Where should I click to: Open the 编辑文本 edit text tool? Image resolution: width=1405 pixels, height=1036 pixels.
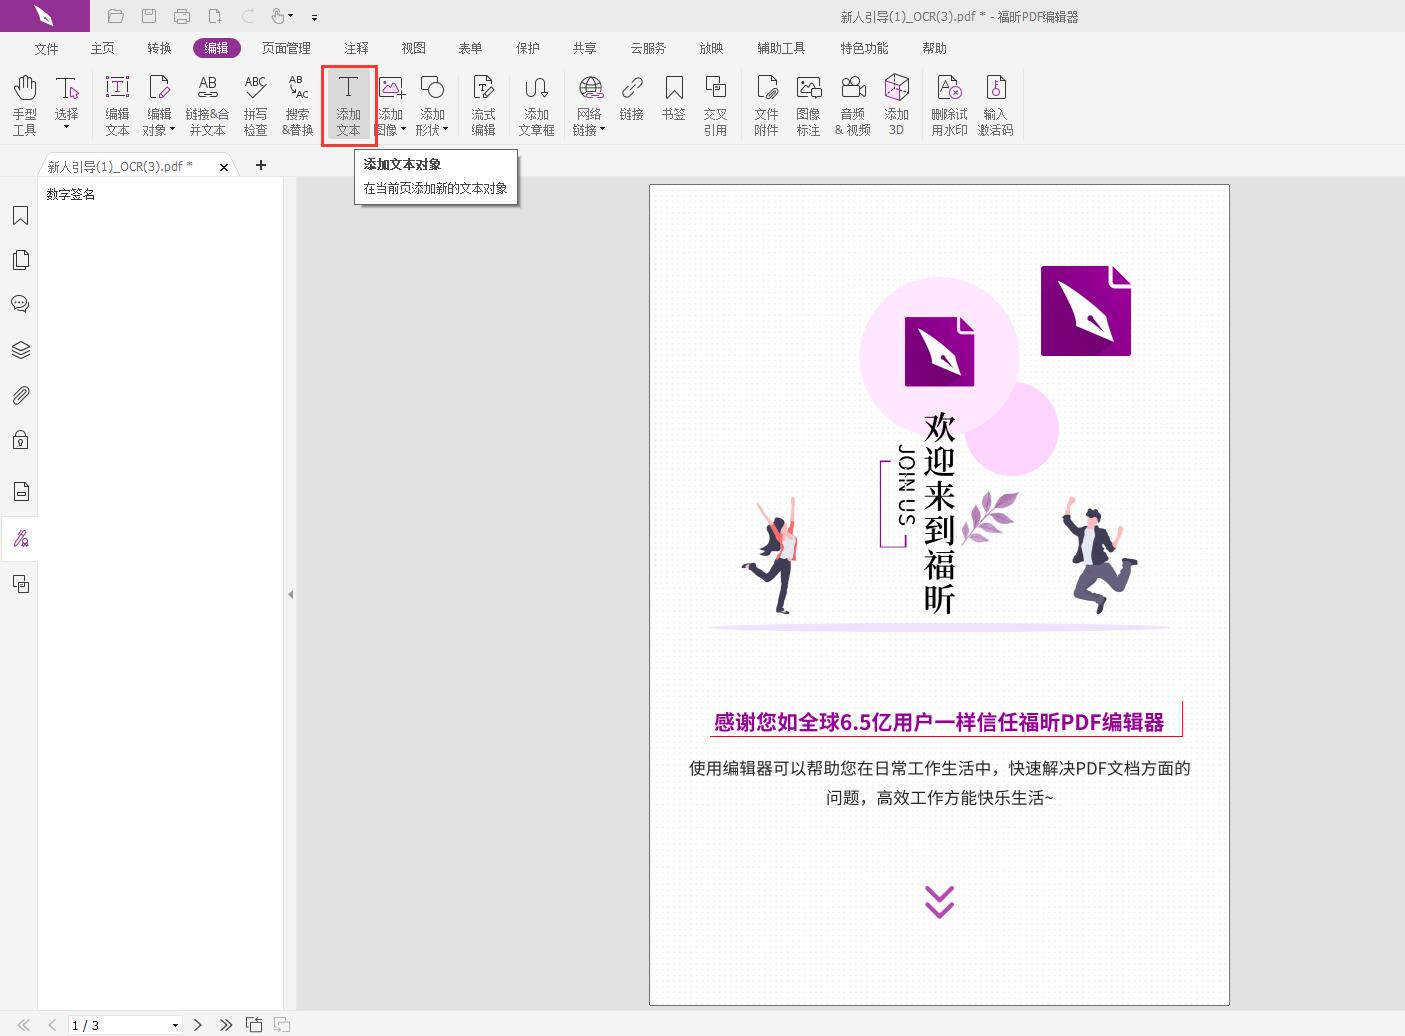pyautogui.click(x=117, y=104)
